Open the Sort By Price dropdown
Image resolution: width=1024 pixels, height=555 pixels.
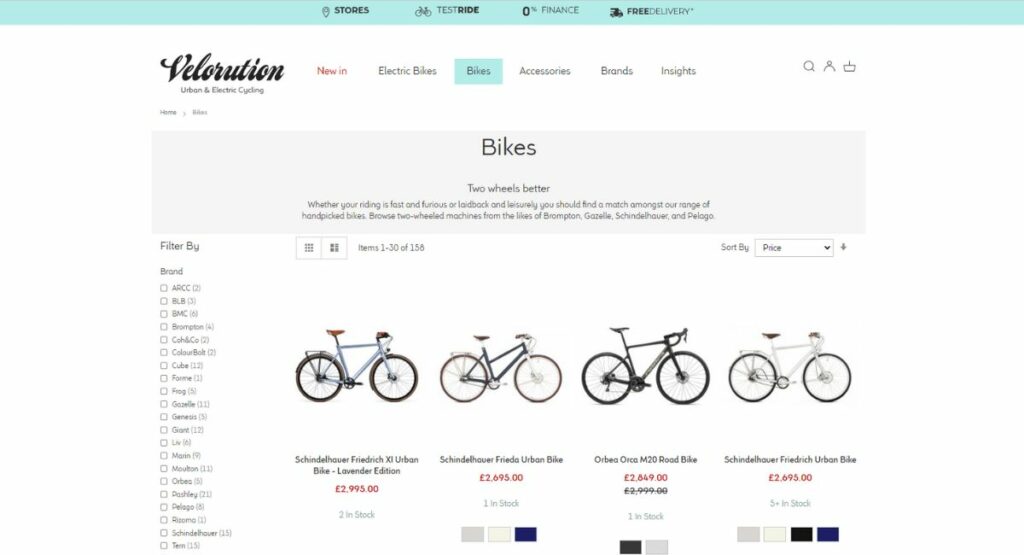794,247
